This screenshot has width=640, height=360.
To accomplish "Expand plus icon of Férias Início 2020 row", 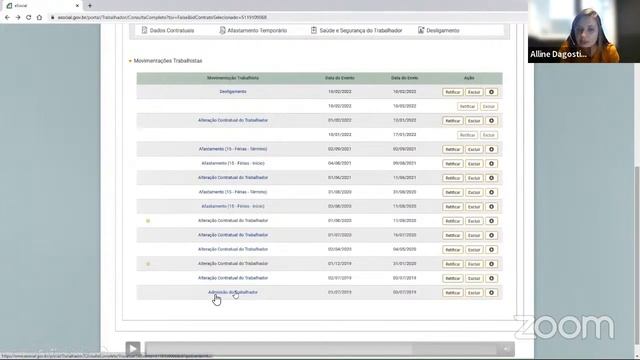I will point(491,207).
